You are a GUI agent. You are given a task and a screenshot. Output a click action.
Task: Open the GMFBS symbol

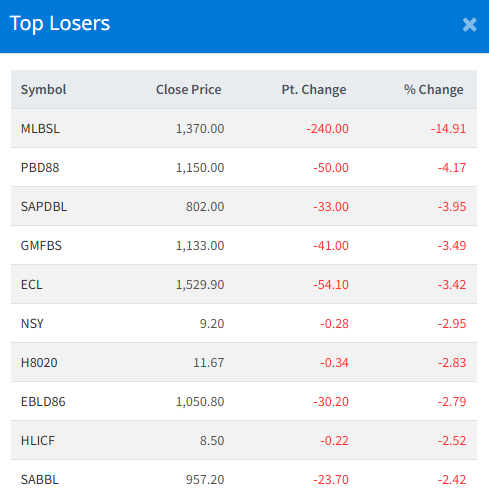coord(41,245)
